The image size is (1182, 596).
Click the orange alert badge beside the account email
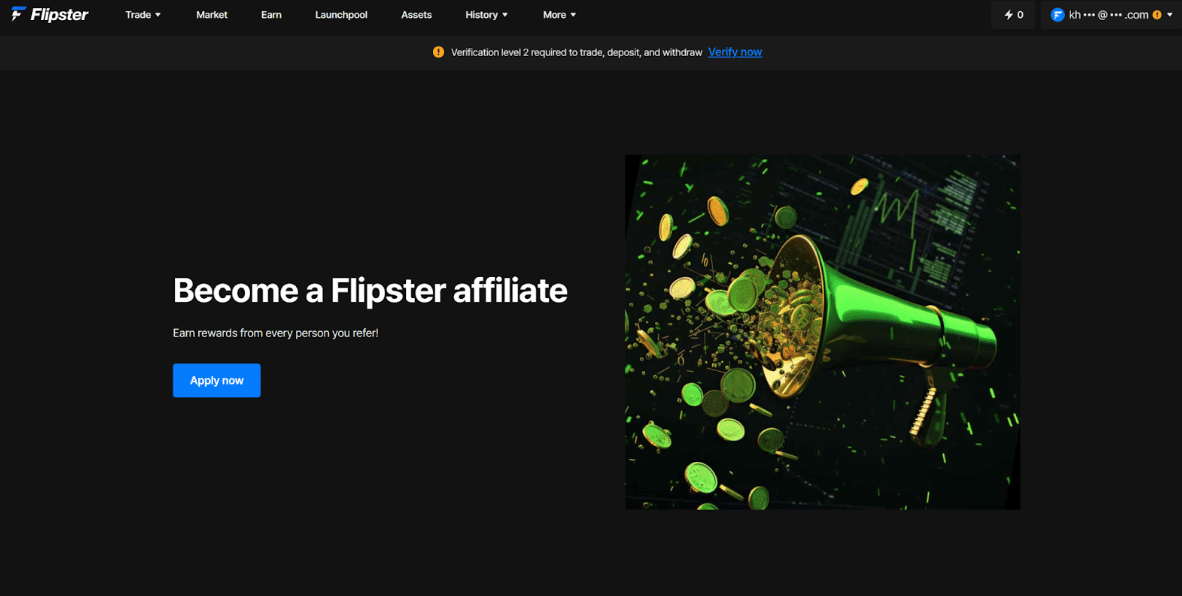tap(1157, 14)
